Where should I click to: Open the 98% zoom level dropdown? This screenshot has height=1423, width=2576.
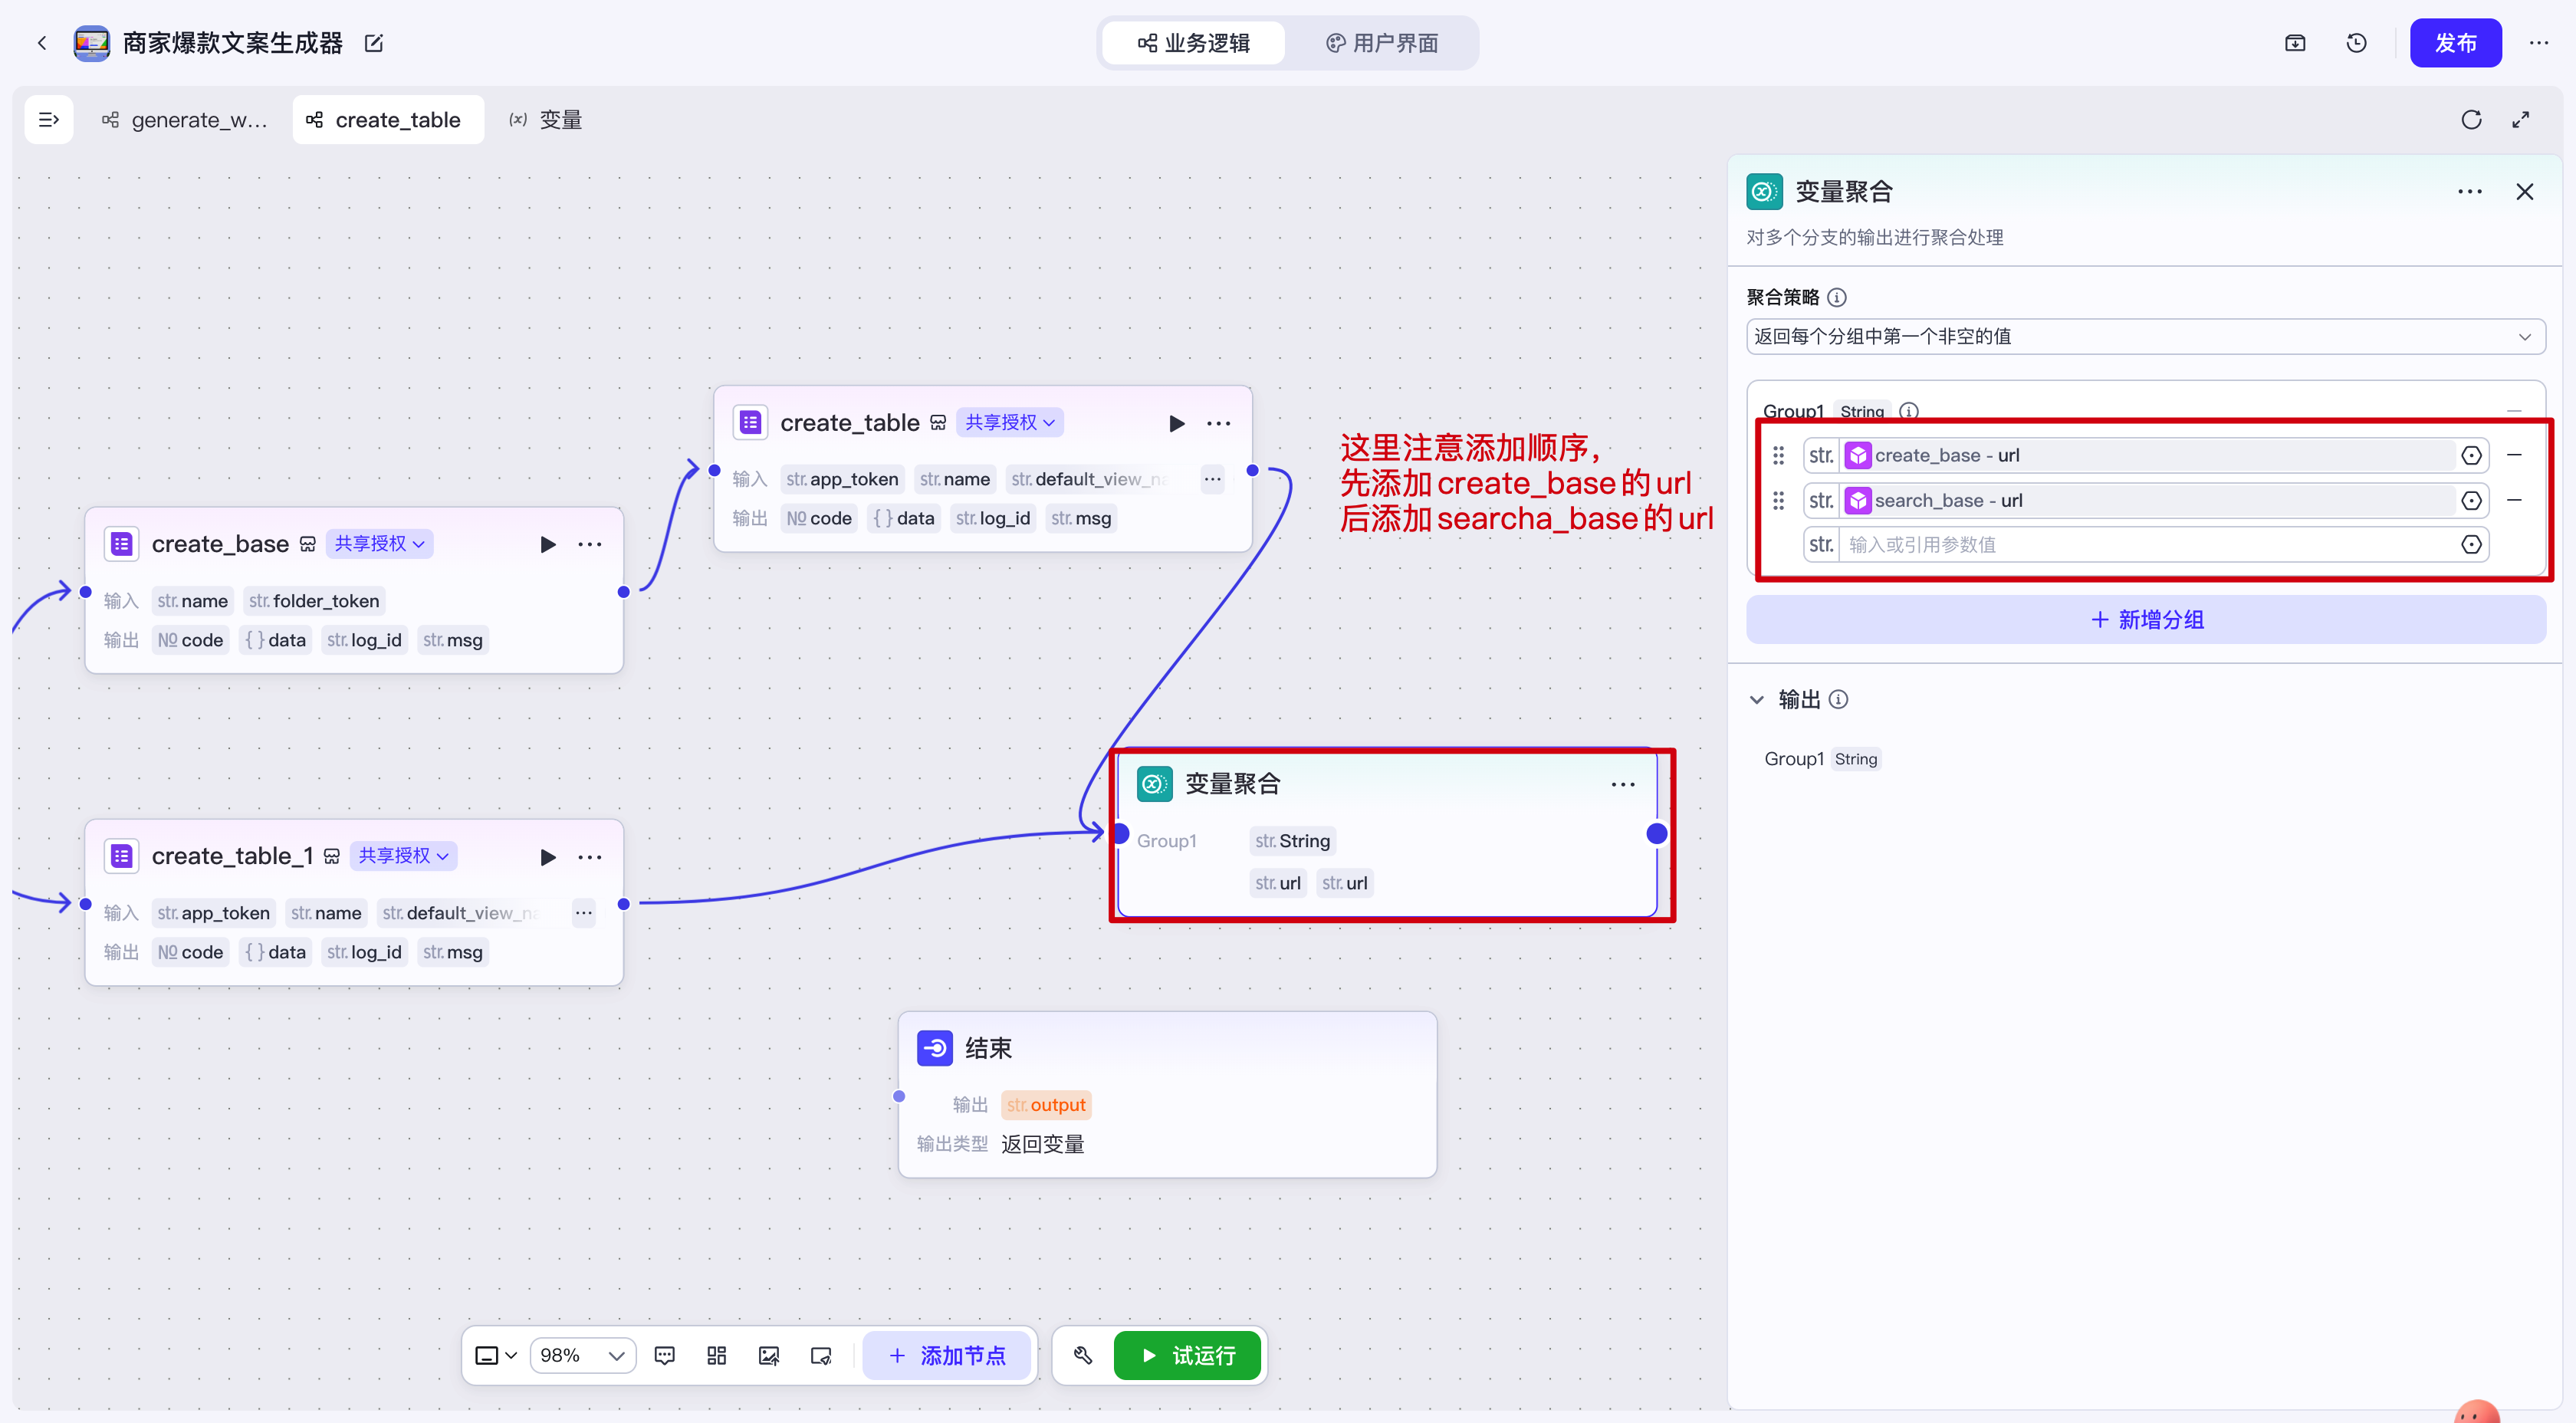point(582,1355)
